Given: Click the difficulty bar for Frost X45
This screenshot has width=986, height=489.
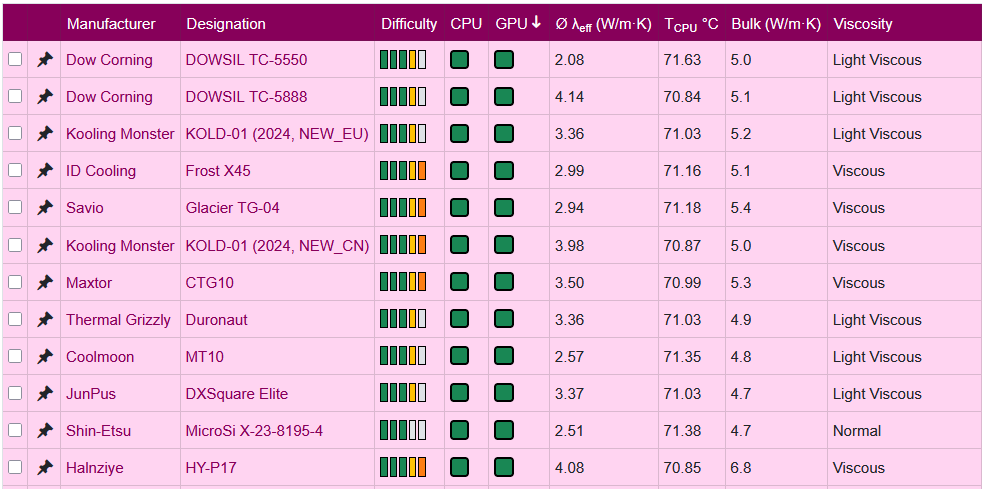Looking at the screenshot, I should (x=403, y=171).
